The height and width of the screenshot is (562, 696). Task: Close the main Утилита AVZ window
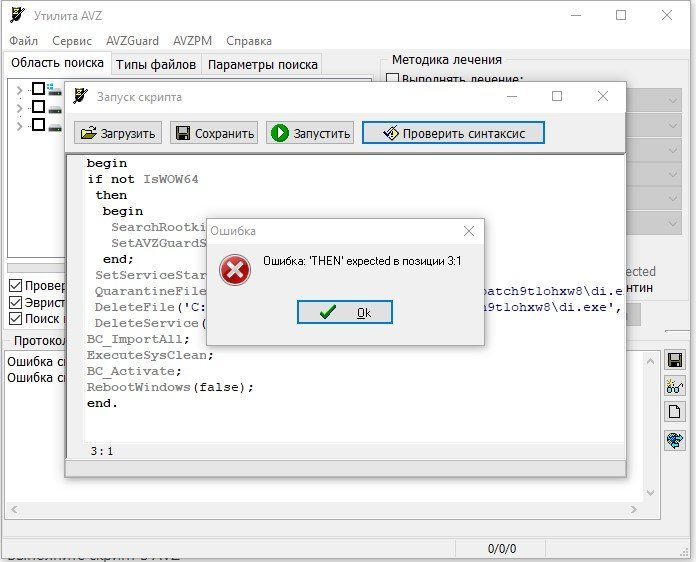pyautogui.click(x=667, y=16)
